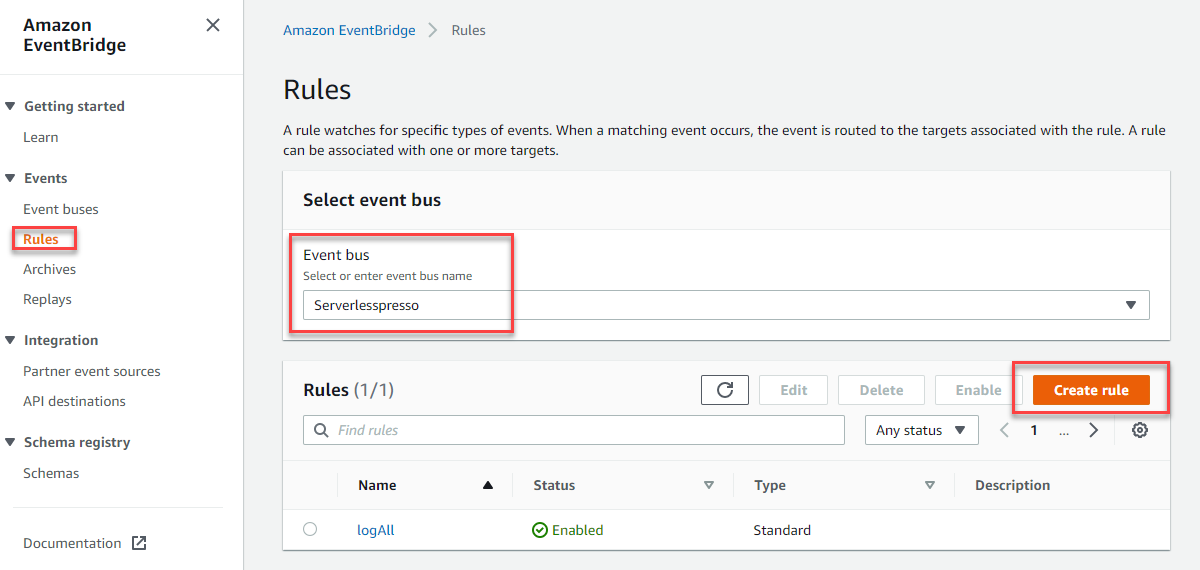The height and width of the screenshot is (570, 1200).
Task: Open the Any status filter dropdown
Action: (921, 430)
